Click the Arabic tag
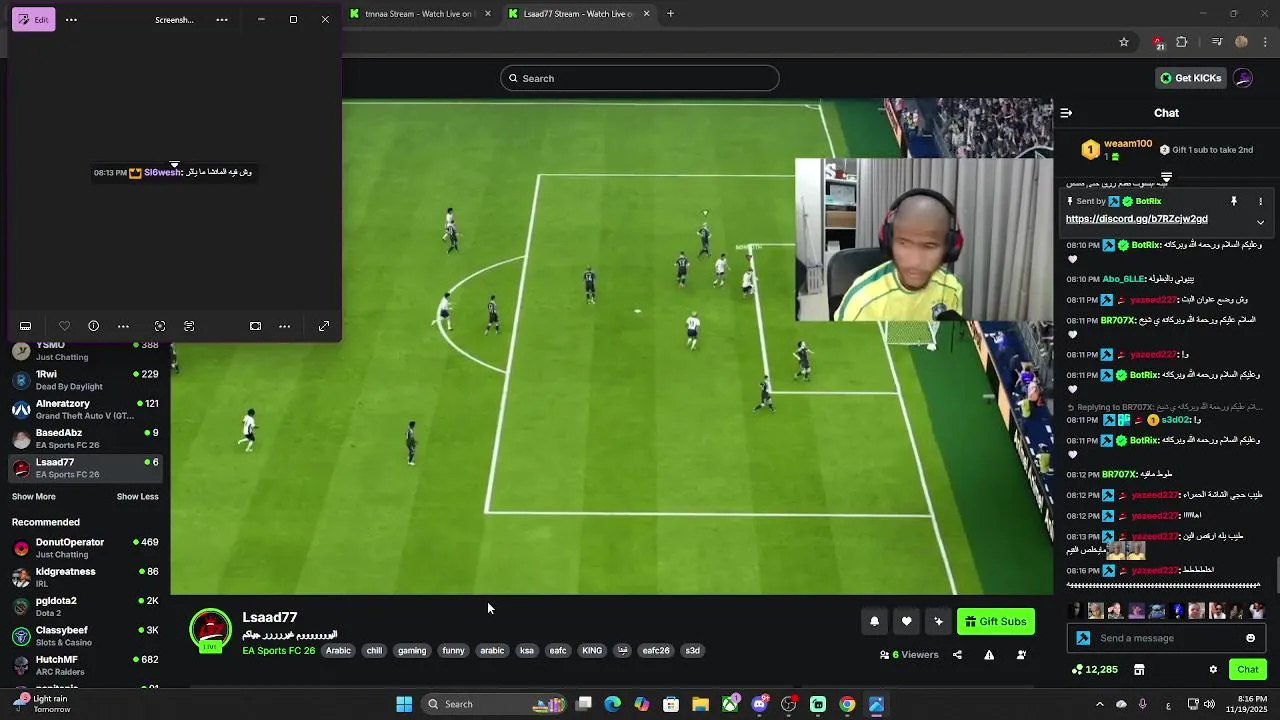Screen dimensions: 1280x720 (x=338, y=651)
